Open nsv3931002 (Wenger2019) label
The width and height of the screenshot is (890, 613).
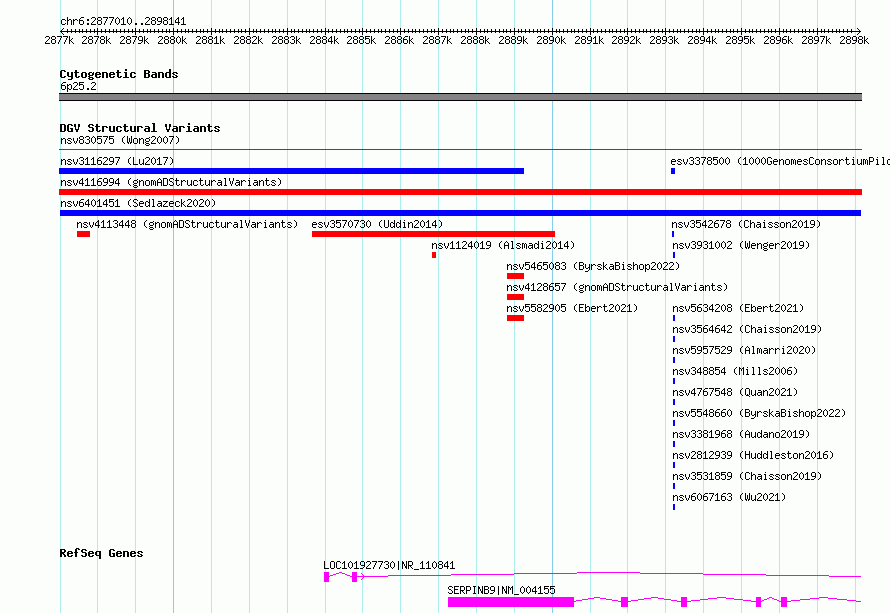click(x=741, y=245)
